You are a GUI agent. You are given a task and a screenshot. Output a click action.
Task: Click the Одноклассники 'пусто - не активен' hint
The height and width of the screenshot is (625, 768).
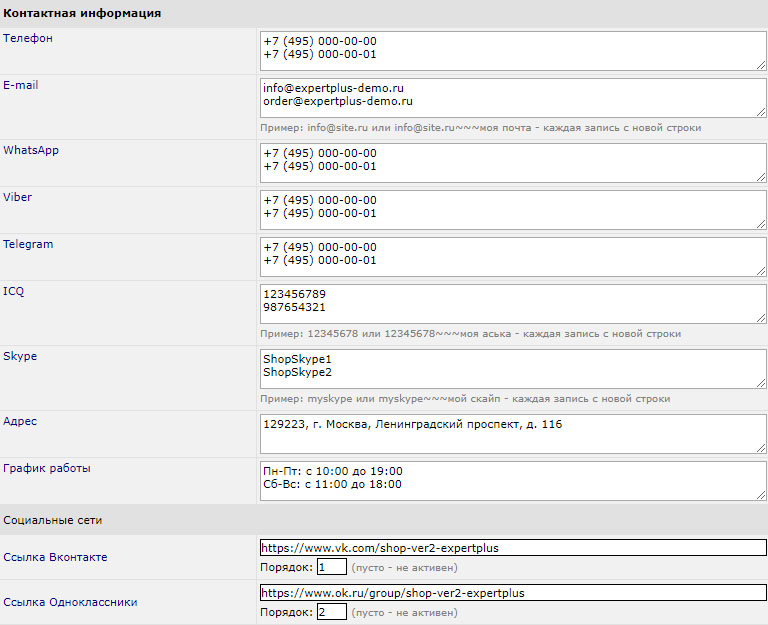405,613
